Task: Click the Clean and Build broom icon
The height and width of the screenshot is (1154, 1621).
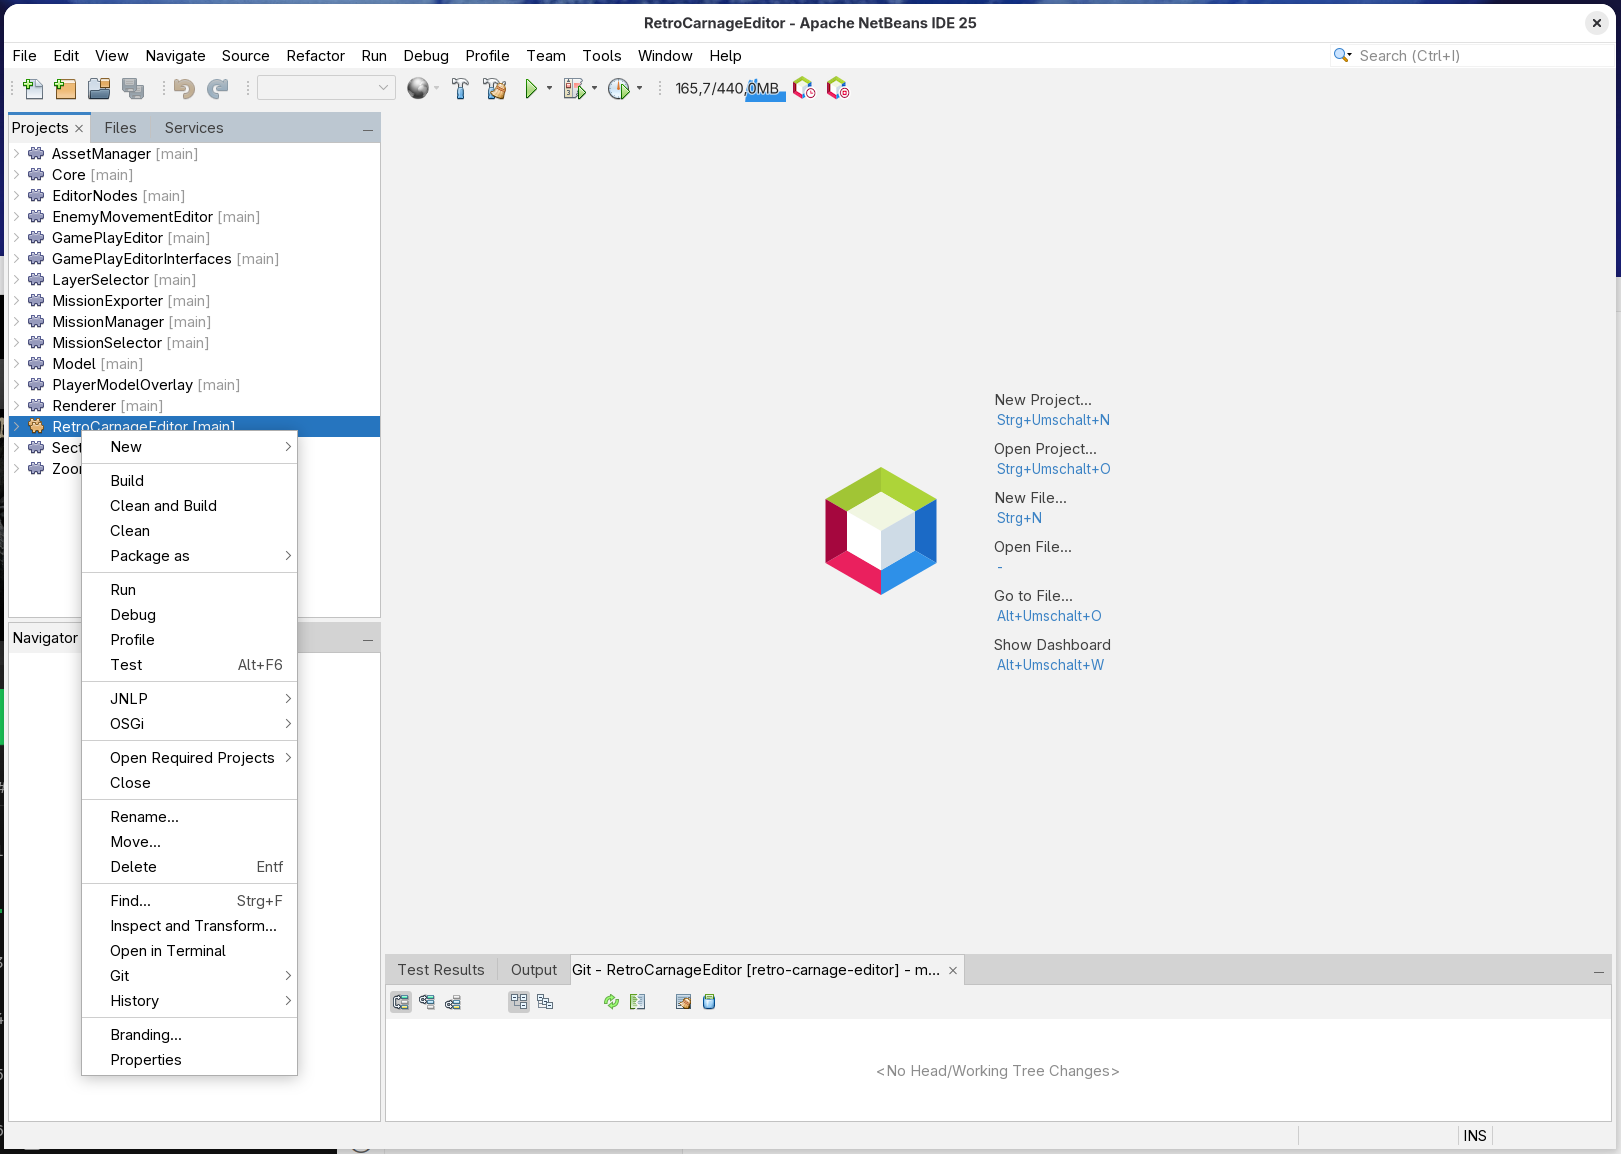Action: [x=495, y=89]
